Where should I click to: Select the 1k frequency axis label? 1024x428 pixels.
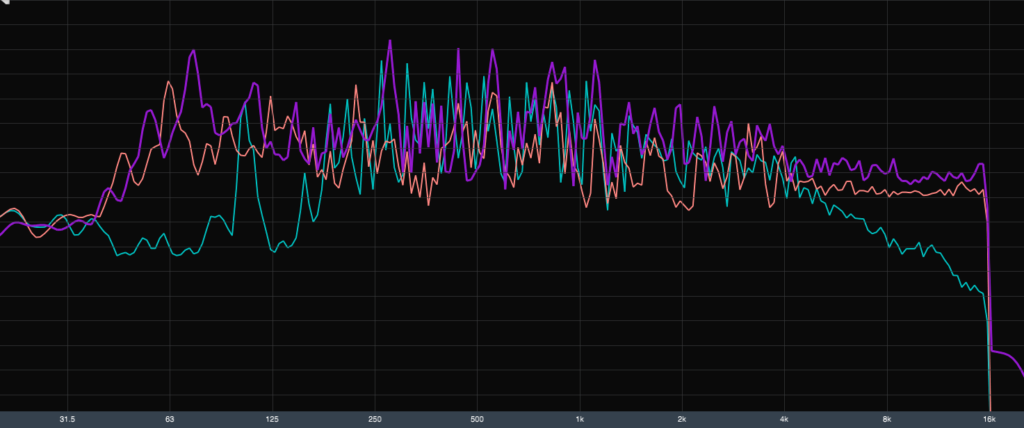(x=580, y=418)
